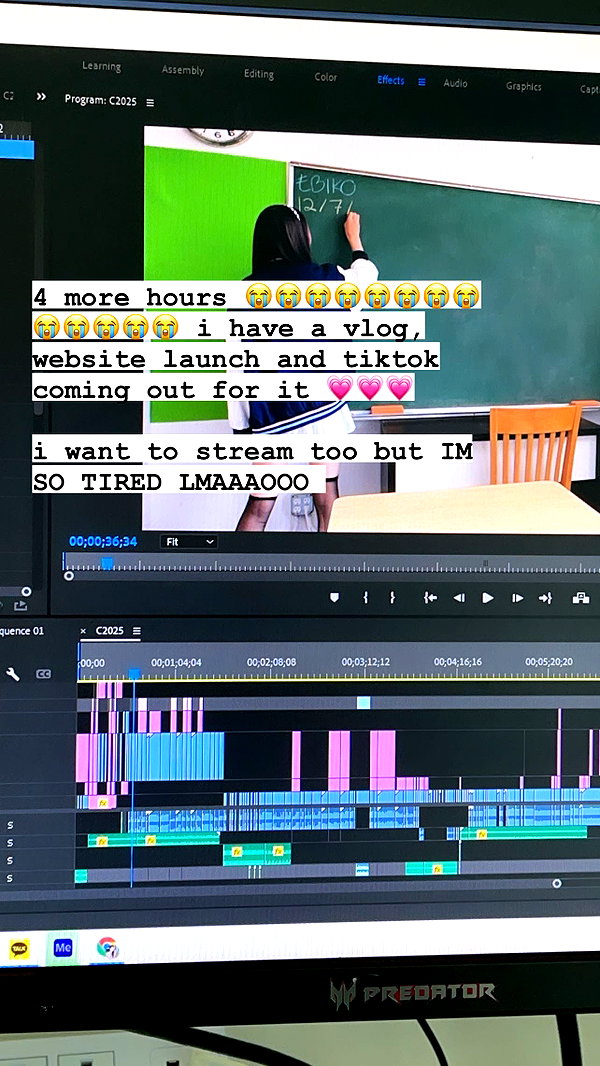
Task: Play the C2025 sequence in Program monitor
Action: pyautogui.click(x=487, y=598)
